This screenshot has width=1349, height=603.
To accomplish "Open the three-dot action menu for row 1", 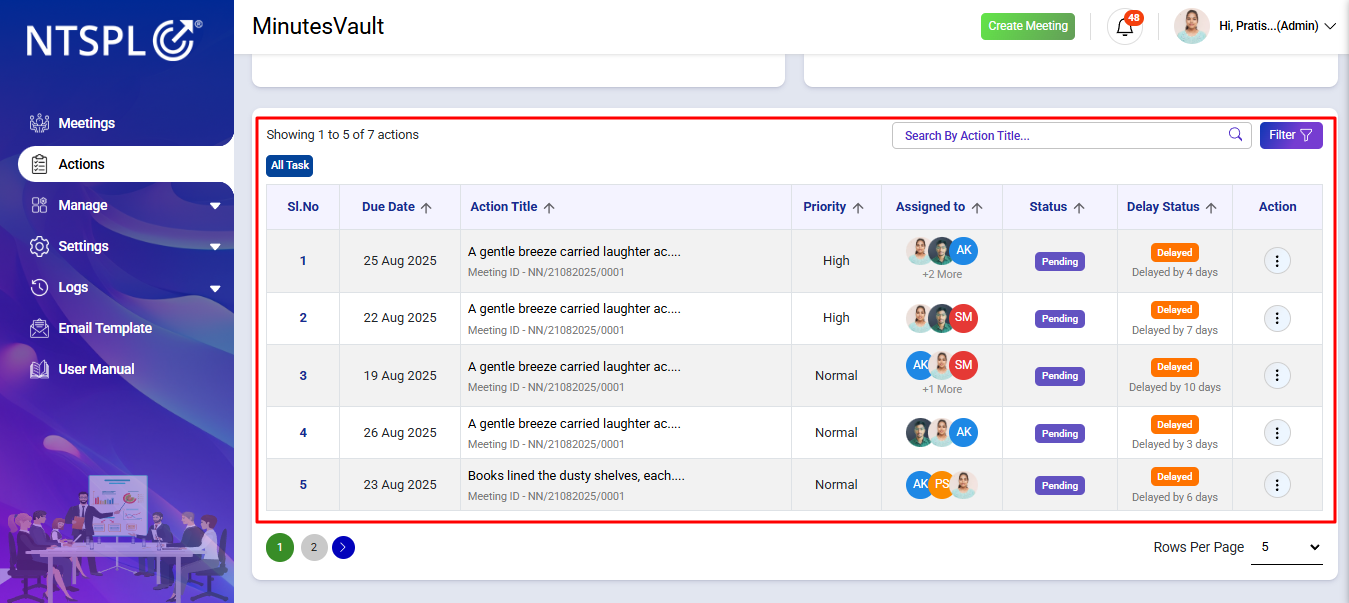I will tap(1277, 261).
